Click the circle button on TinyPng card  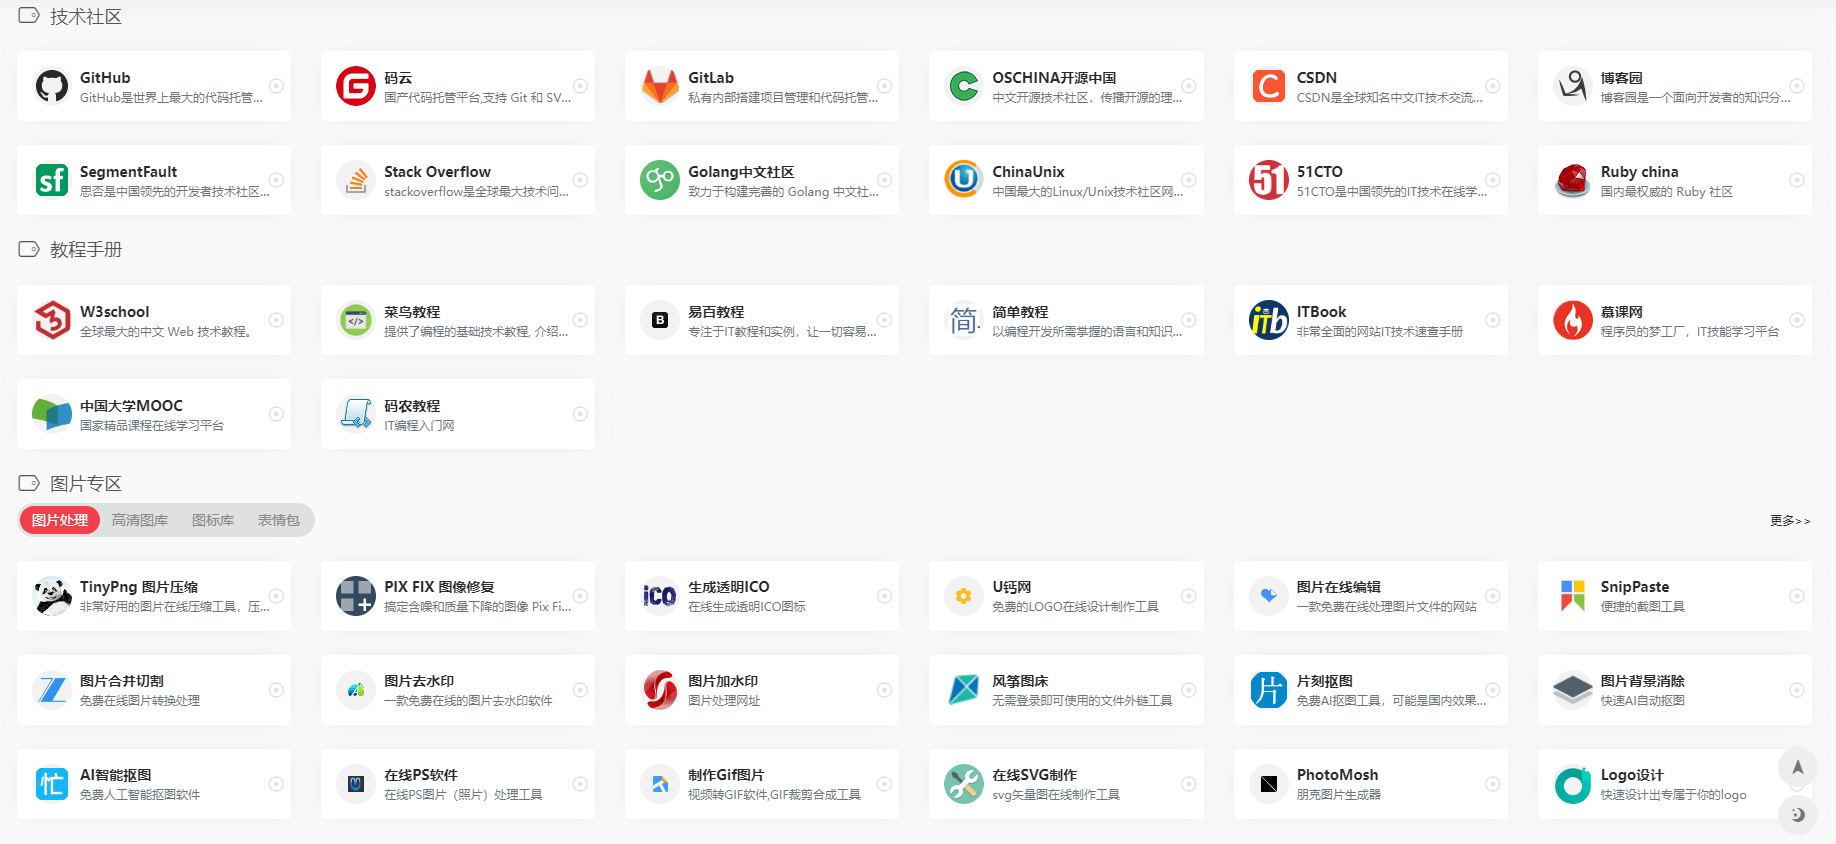pyautogui.click(x=277, y=596)
